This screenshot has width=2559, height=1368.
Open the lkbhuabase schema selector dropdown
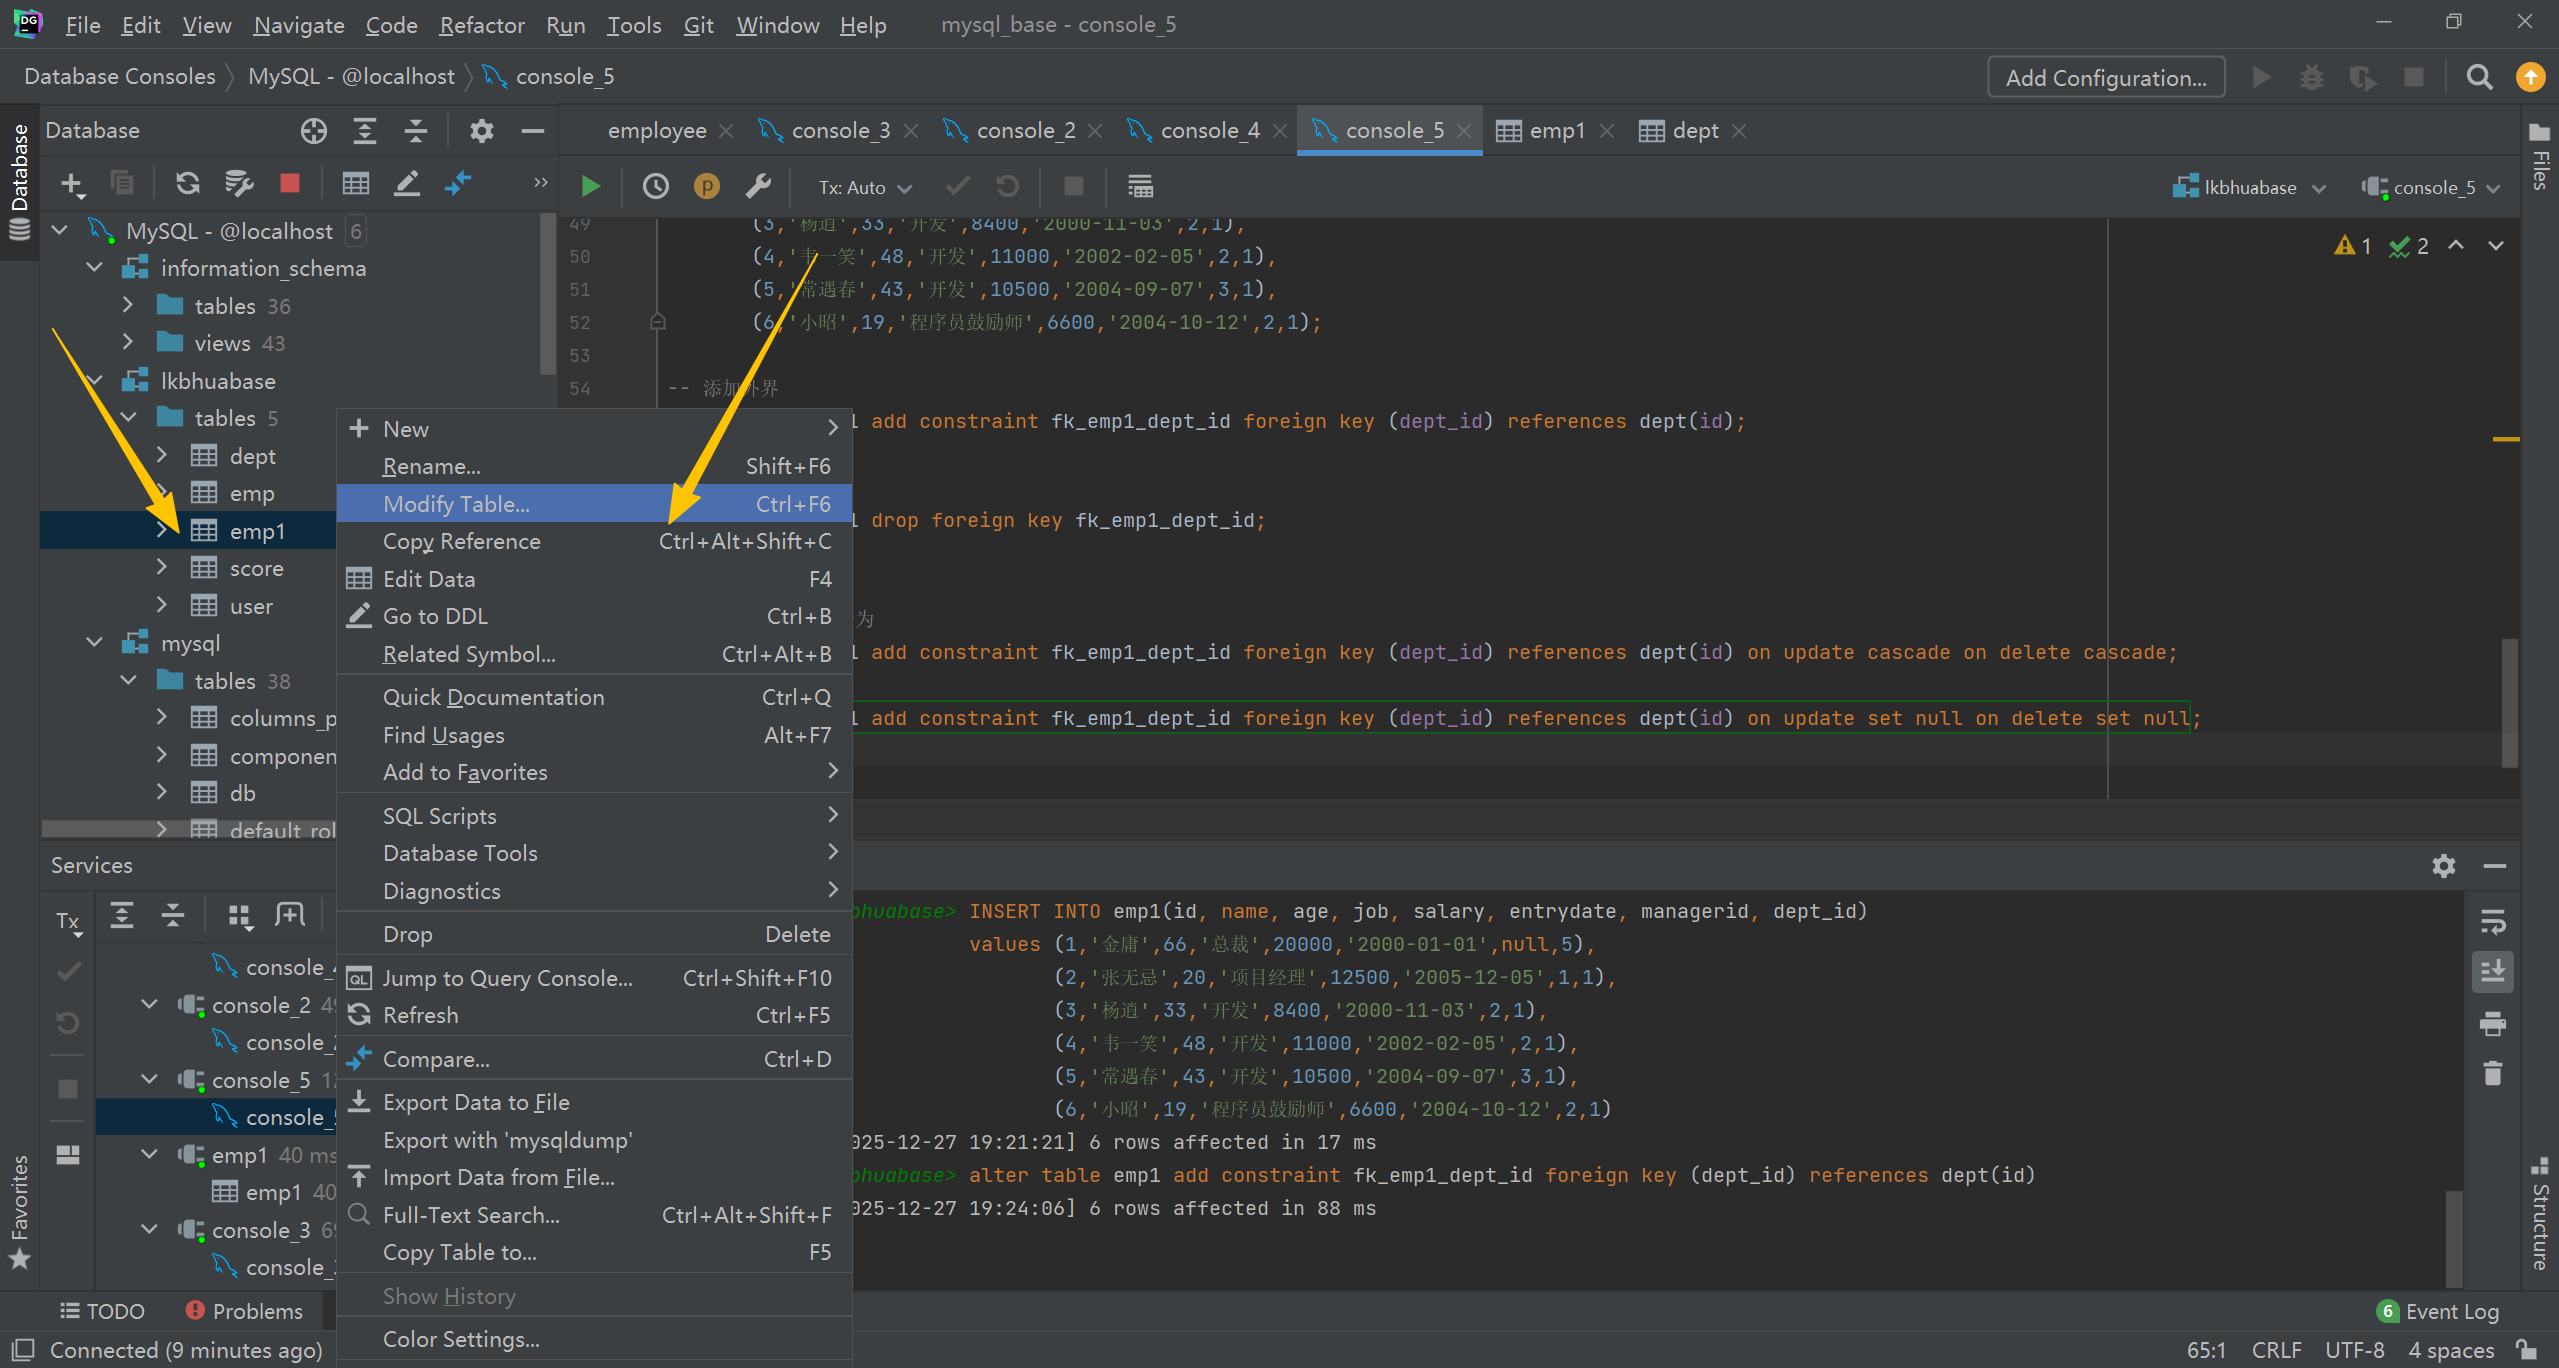click(2249, 187)
